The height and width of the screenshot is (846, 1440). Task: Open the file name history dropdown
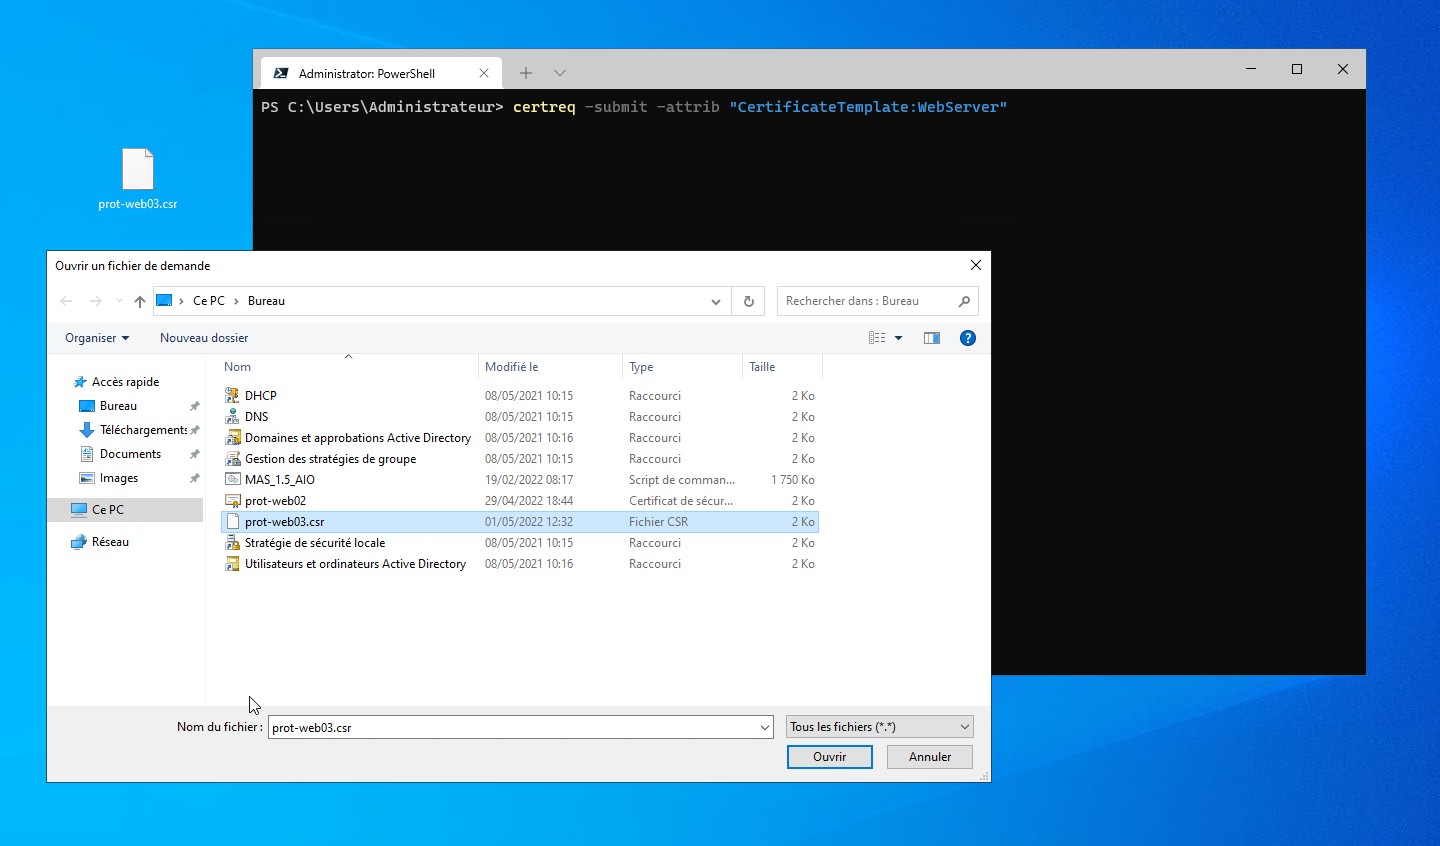[x=765, y=728]
